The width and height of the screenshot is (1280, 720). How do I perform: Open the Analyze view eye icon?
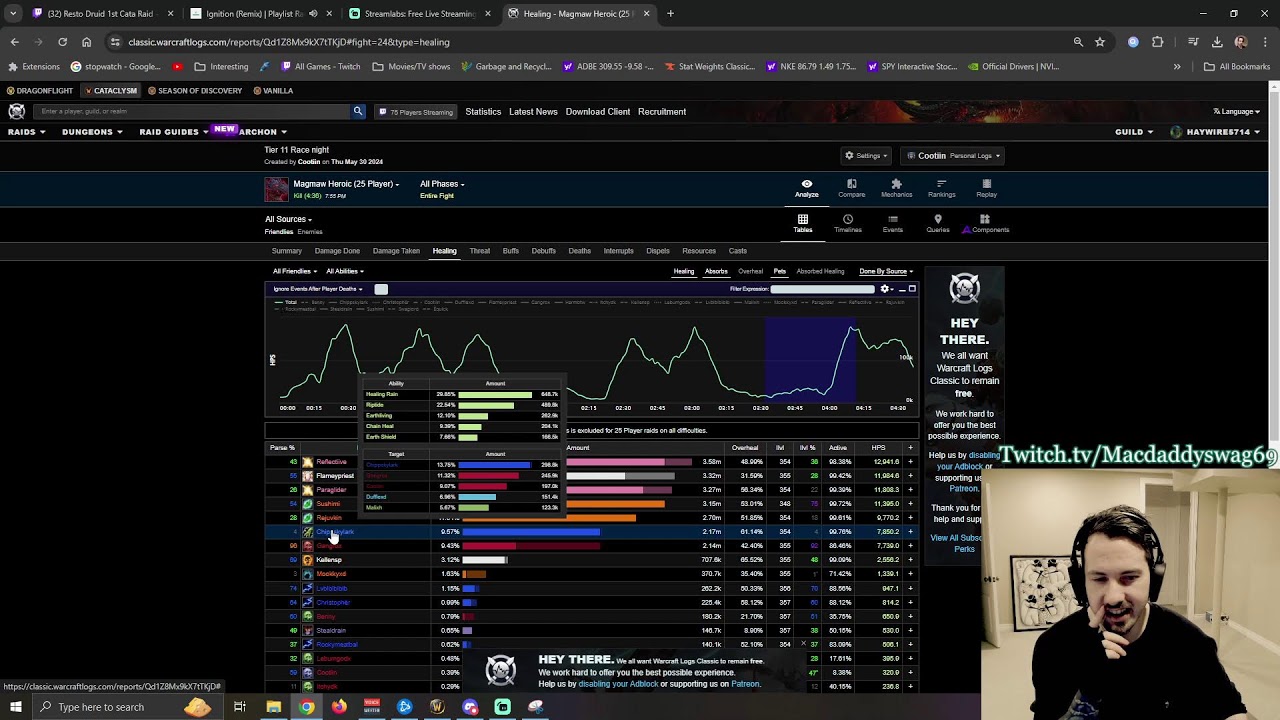pyautogui.click(x=806, y=184)
